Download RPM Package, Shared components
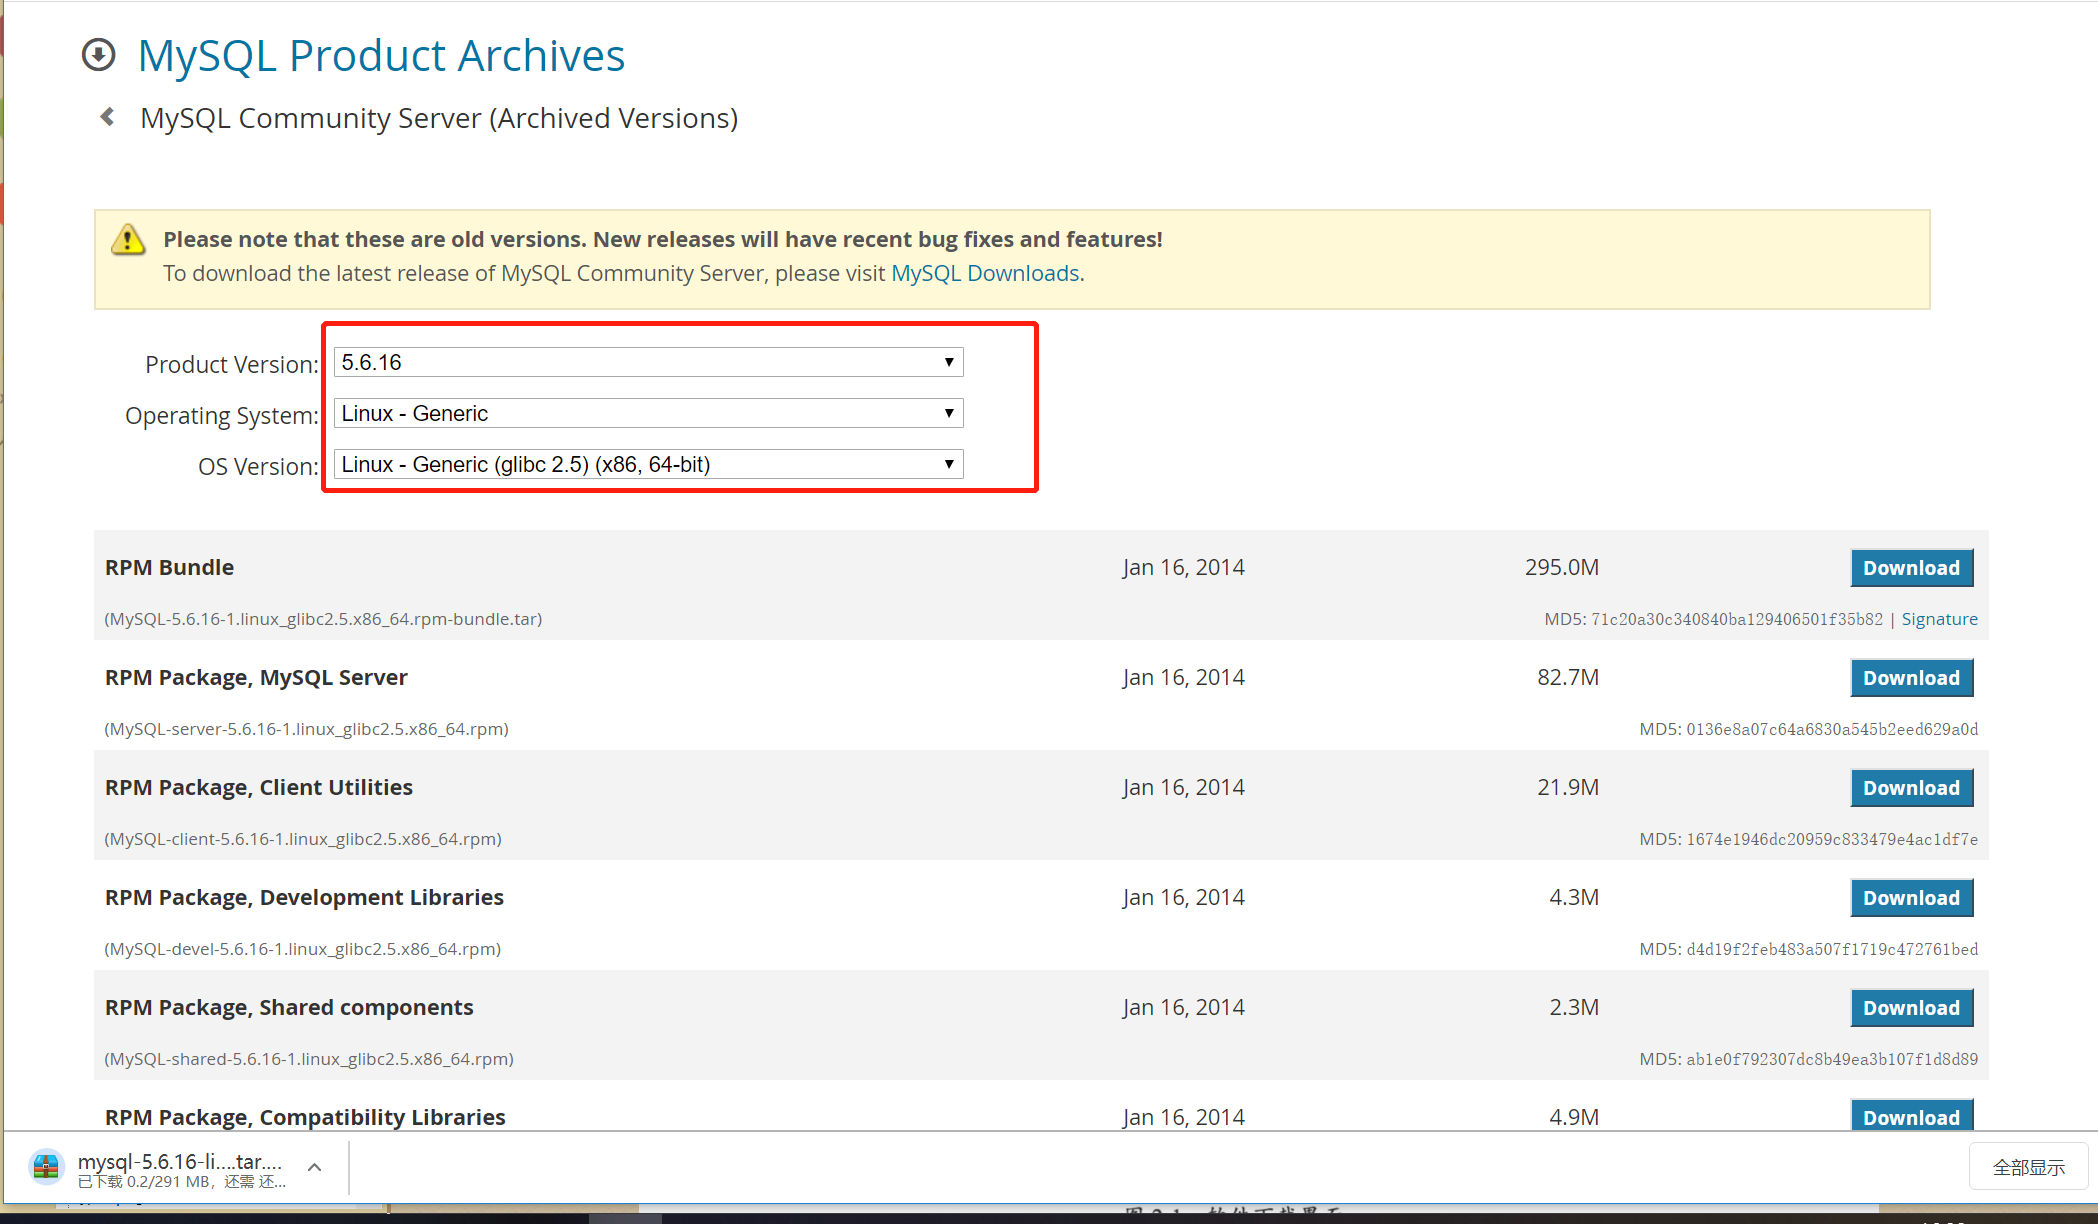Image resolution: width=2098 pixels, height=1224 pixels. pos(1911,1008)
